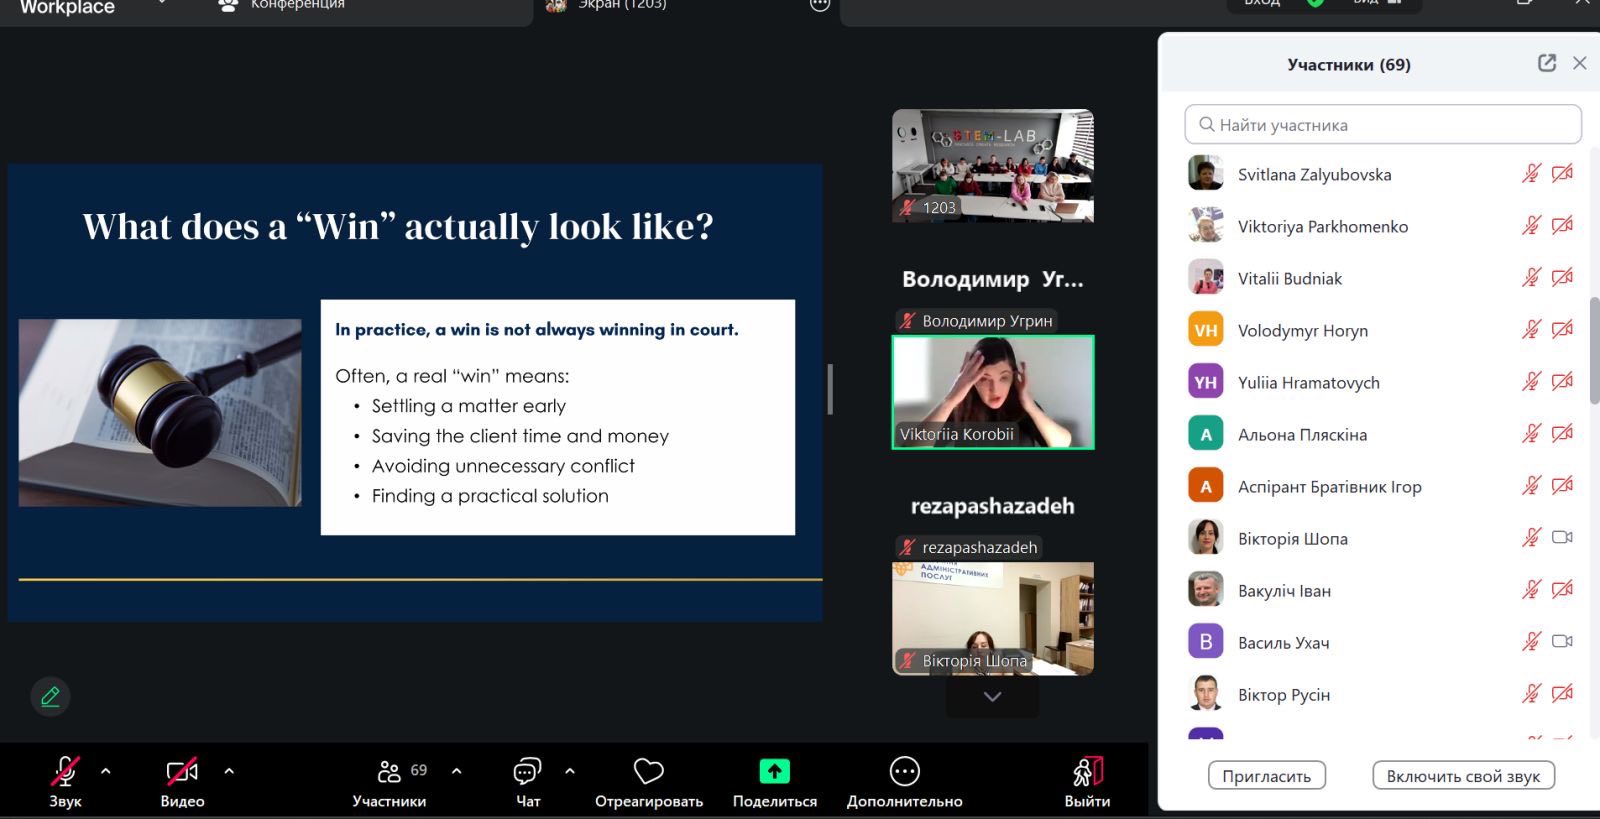Open the Chat panel icon

point(527,771)
